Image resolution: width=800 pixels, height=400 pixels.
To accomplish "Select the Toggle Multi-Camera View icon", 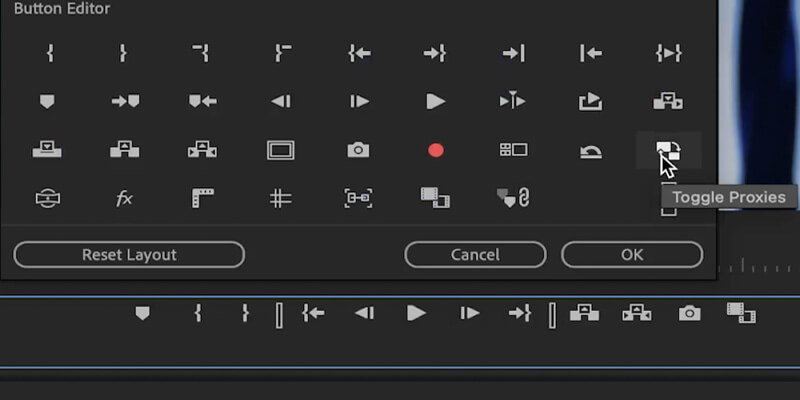I will (x=513, y=149).
